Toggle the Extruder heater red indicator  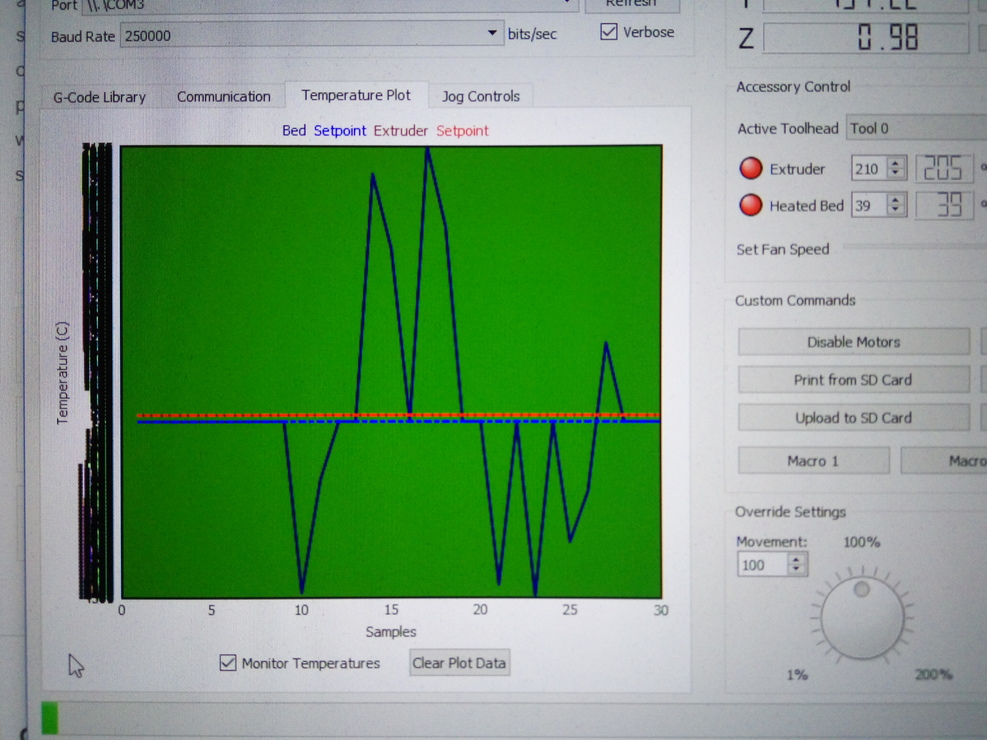[751, 169]
